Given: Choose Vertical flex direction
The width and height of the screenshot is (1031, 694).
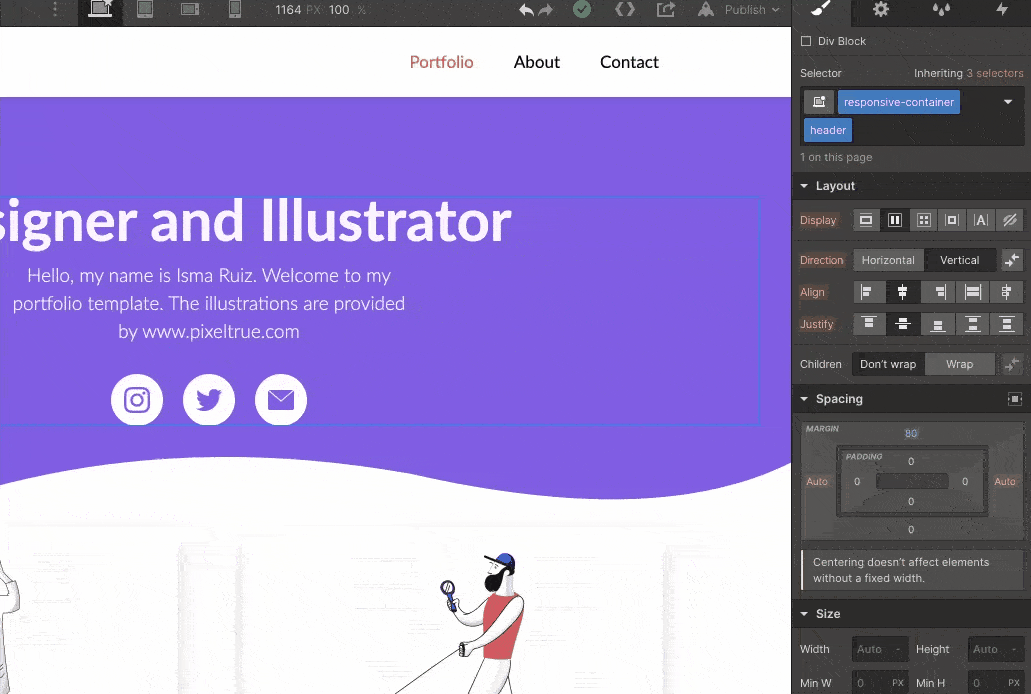Looking at the screenshot, I should 959,260.
